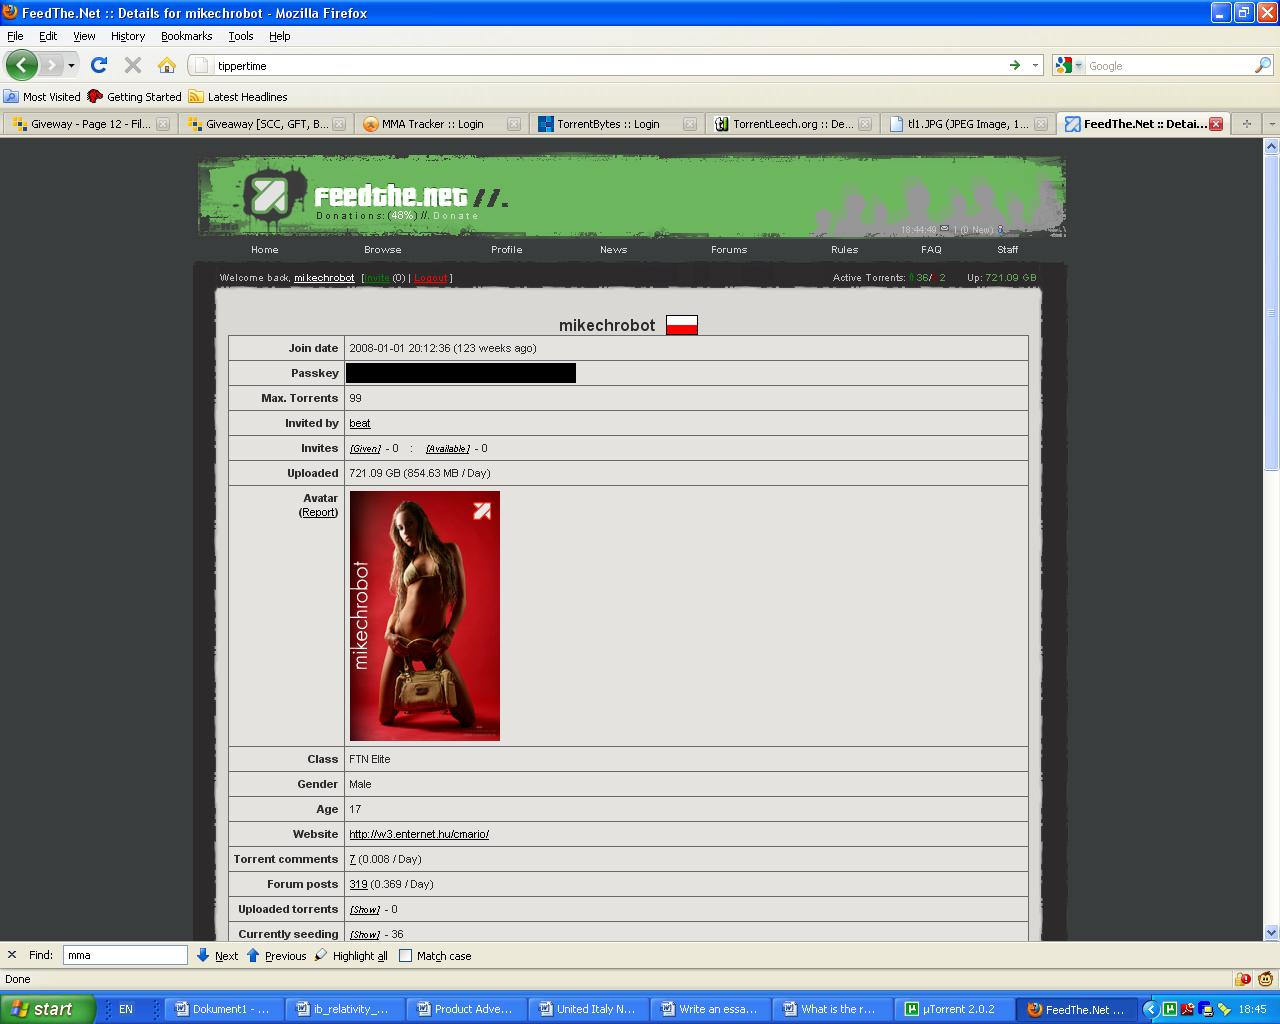The height and width of the screenshot is (1024, 1280).
Task: Open the back/forward history dropdown
Action: 71,65
